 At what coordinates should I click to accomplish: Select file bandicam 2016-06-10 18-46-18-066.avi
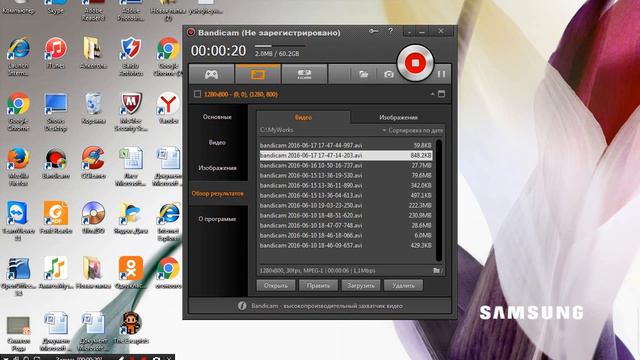(x=346, y=235)
